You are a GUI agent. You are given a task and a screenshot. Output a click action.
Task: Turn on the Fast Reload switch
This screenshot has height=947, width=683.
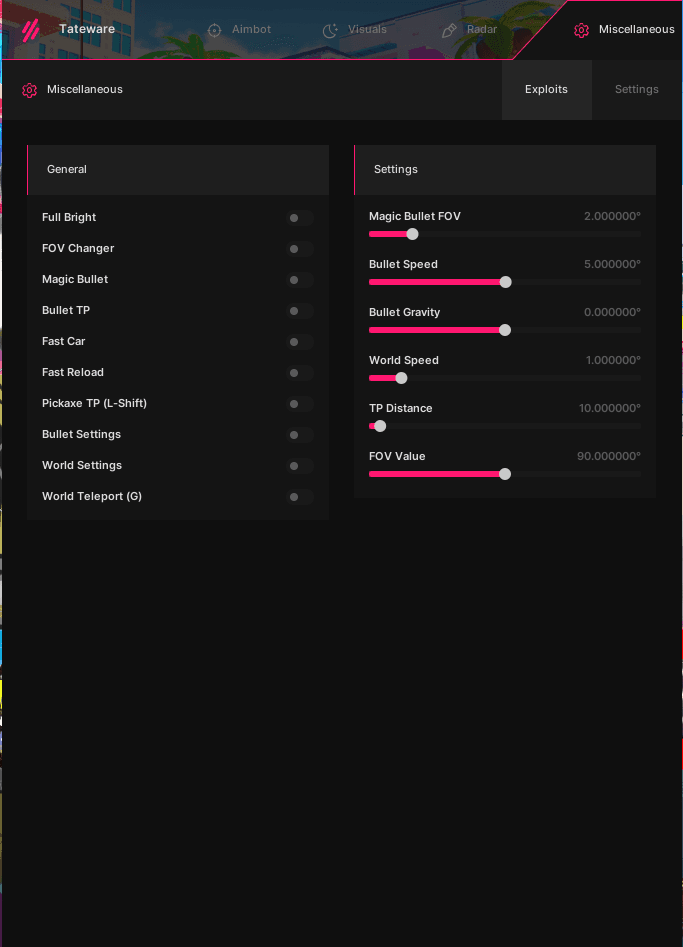click(299, 373)
